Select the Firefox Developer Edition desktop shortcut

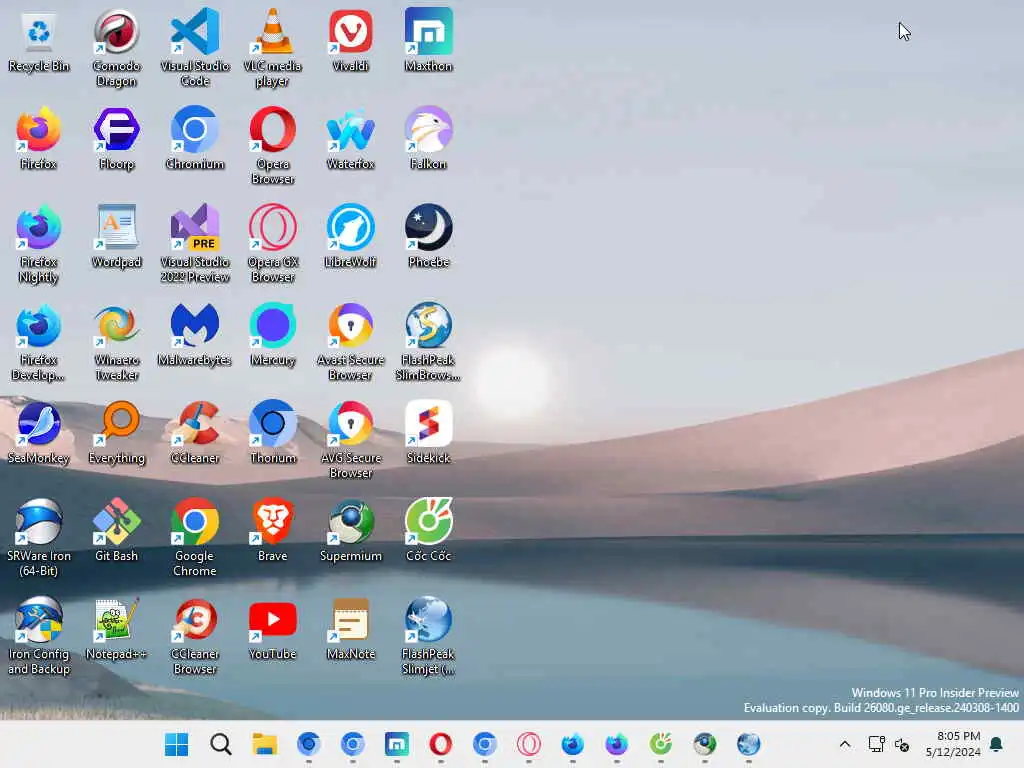[x=39, y=342]
